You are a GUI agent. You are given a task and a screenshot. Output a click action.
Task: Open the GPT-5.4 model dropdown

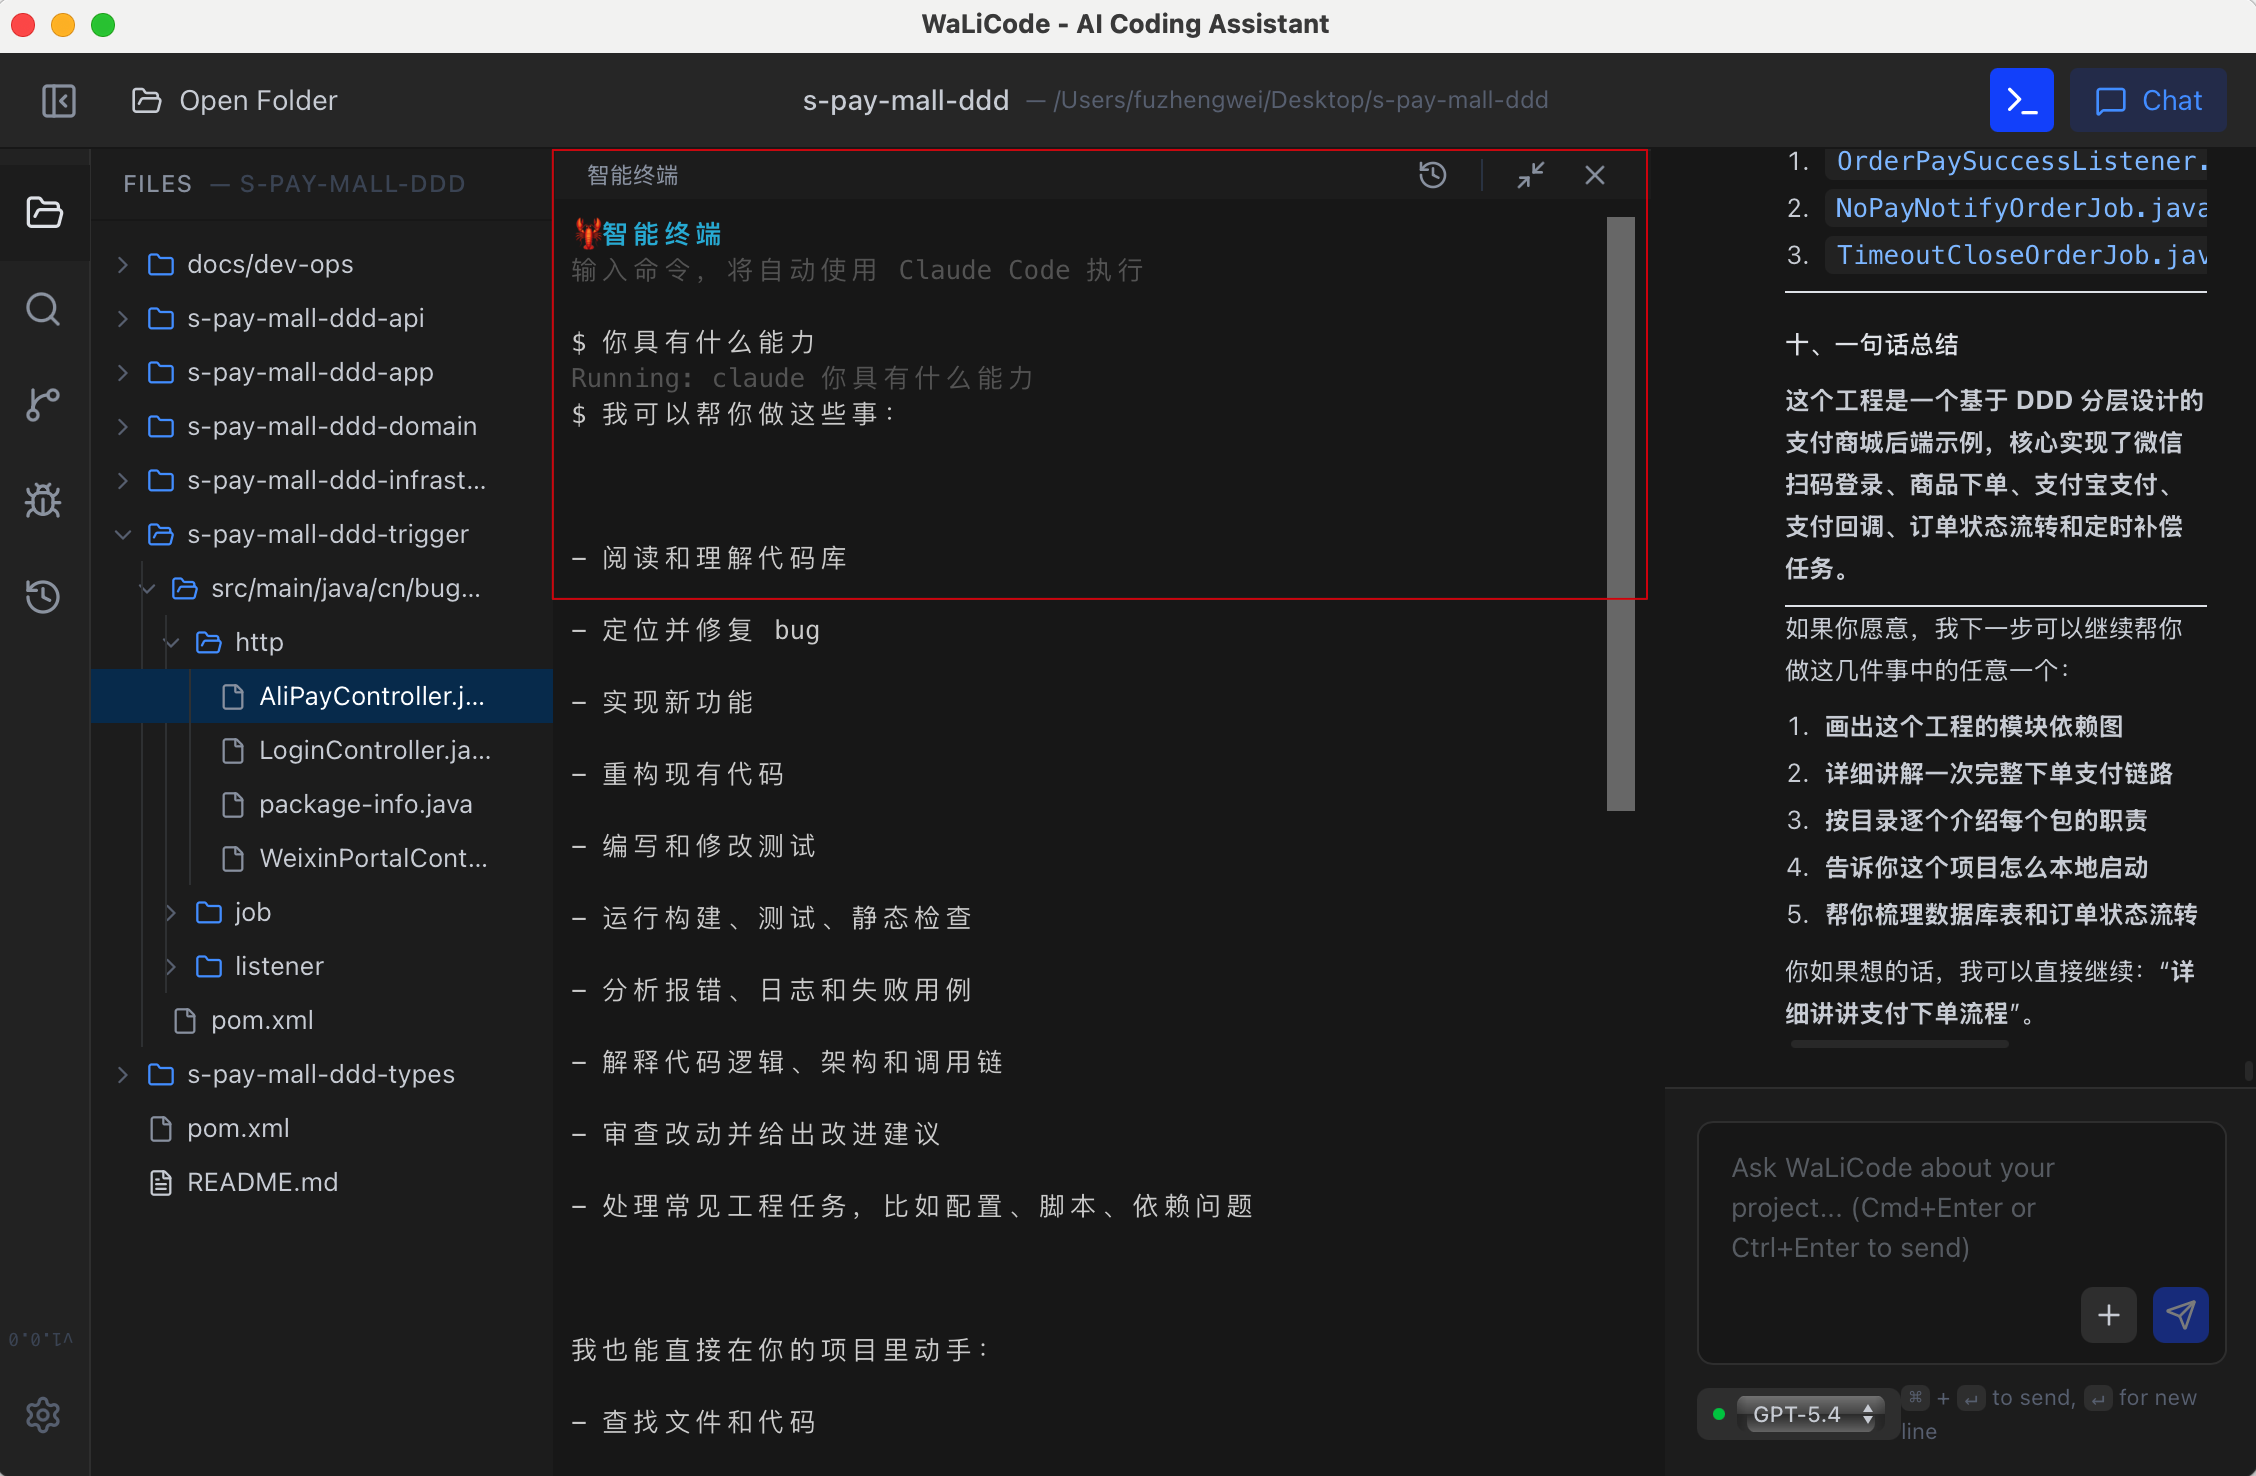click(x=1810, y=1414)
